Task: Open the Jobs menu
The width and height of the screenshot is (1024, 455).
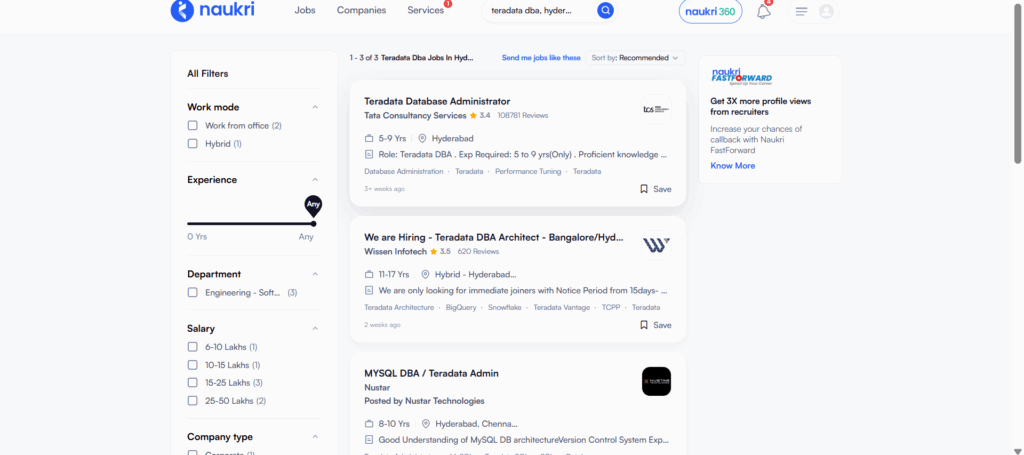Action: [x=305, y=11]
